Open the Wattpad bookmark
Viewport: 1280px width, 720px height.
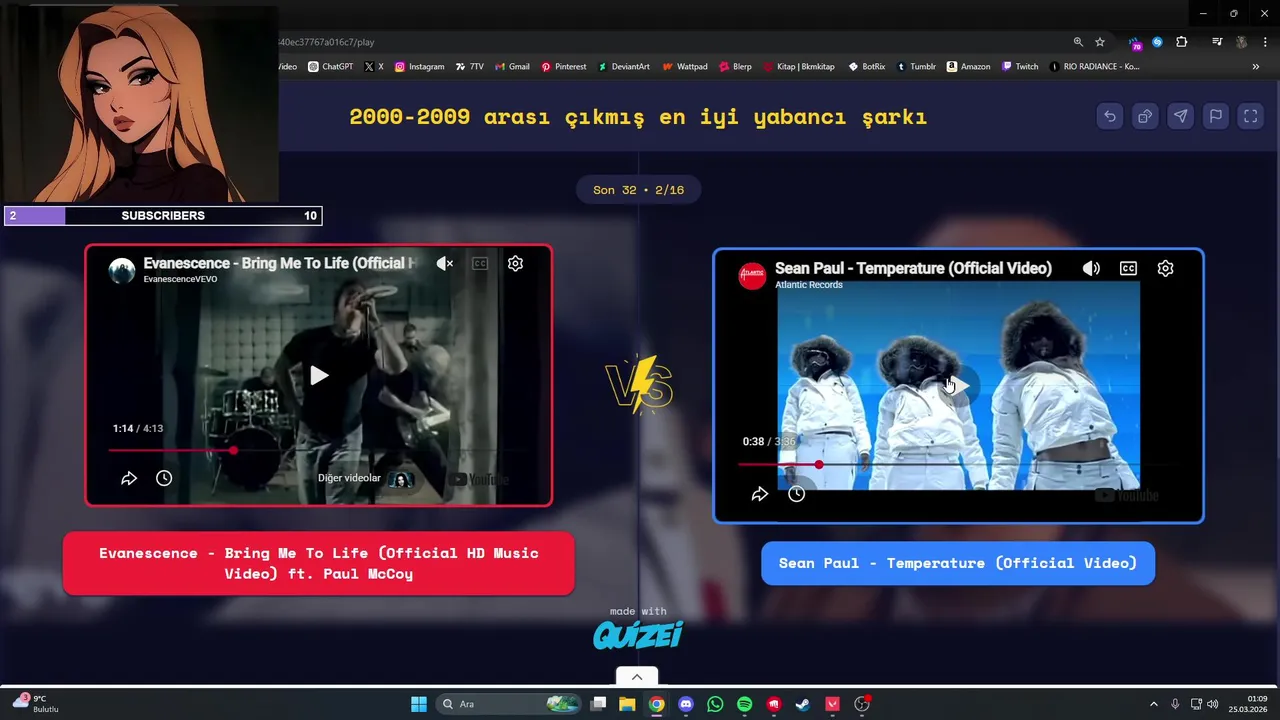(x=685, y=67)
